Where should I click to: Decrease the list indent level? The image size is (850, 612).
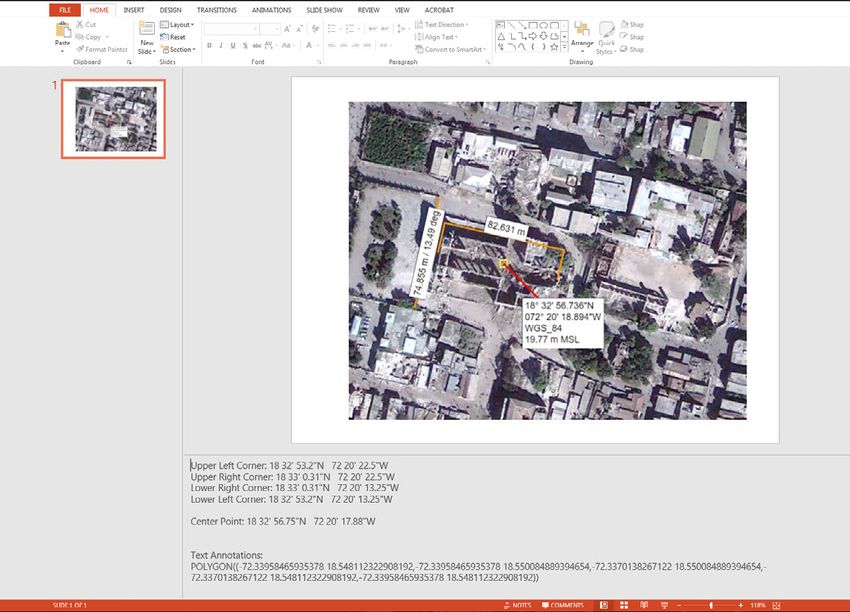[372, 29]
